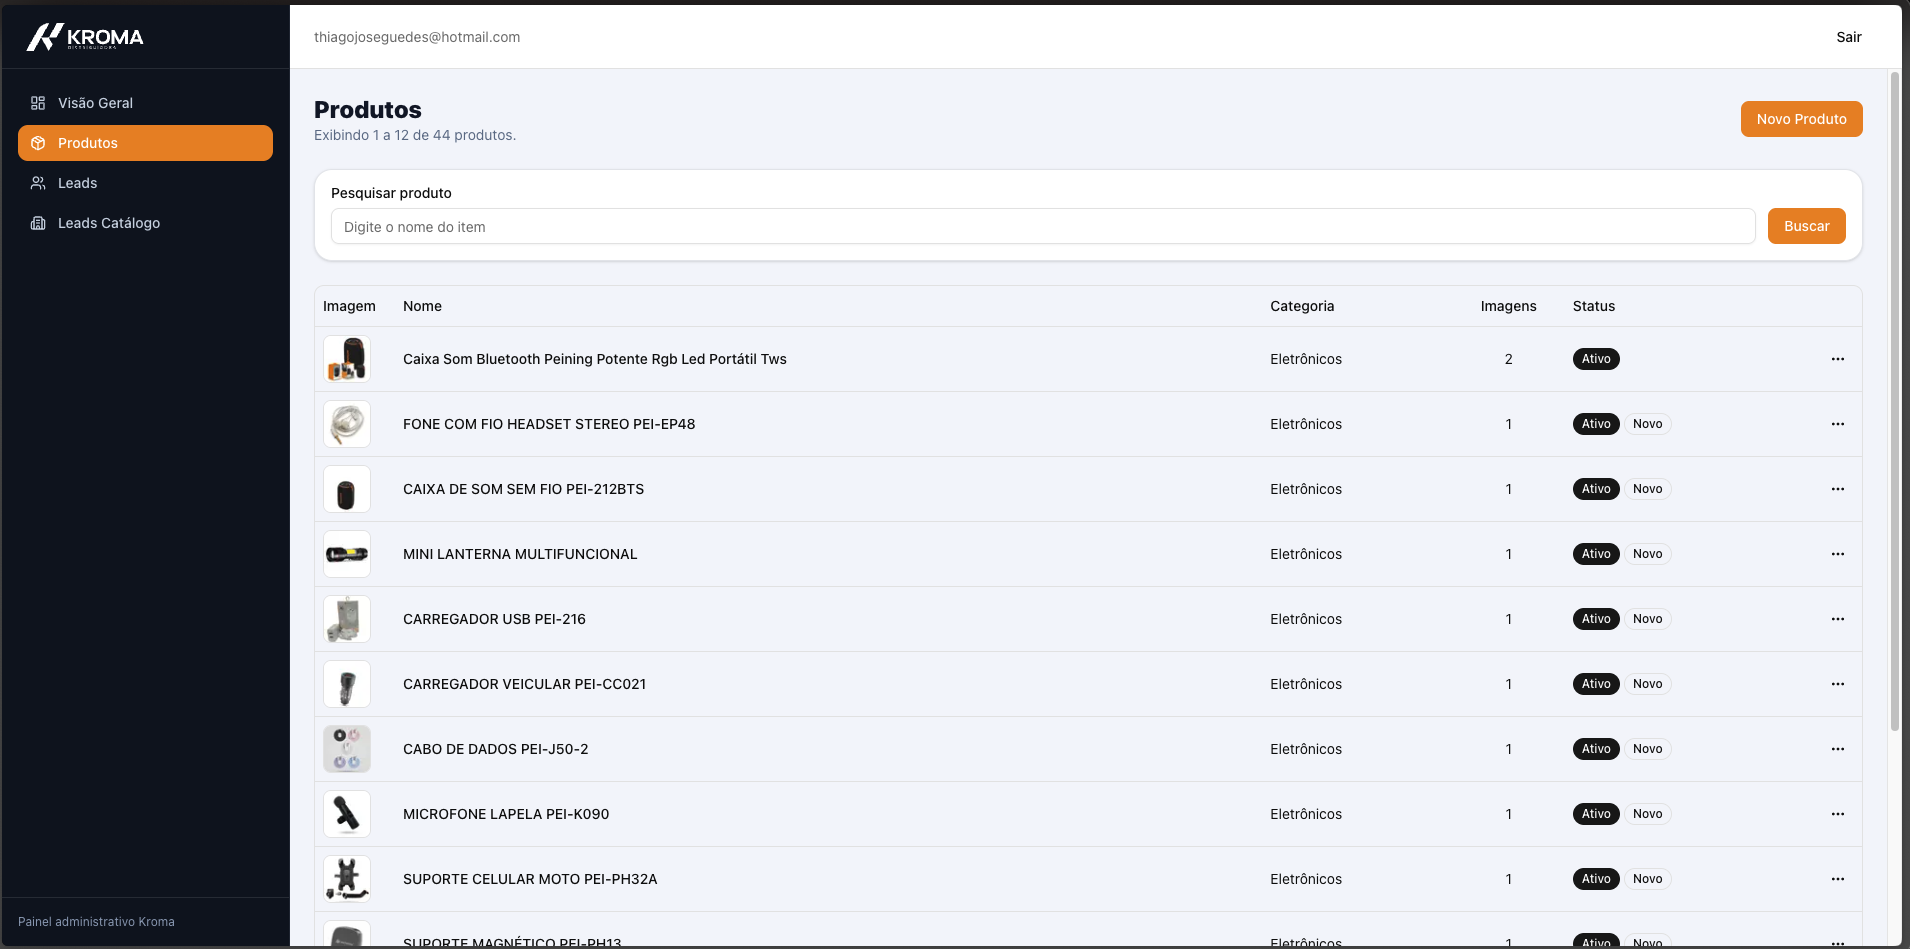The image size is (1910, 949).
Task: Click the FONE COM FIO HEADSET thumbnail
Action: point(347,424)
